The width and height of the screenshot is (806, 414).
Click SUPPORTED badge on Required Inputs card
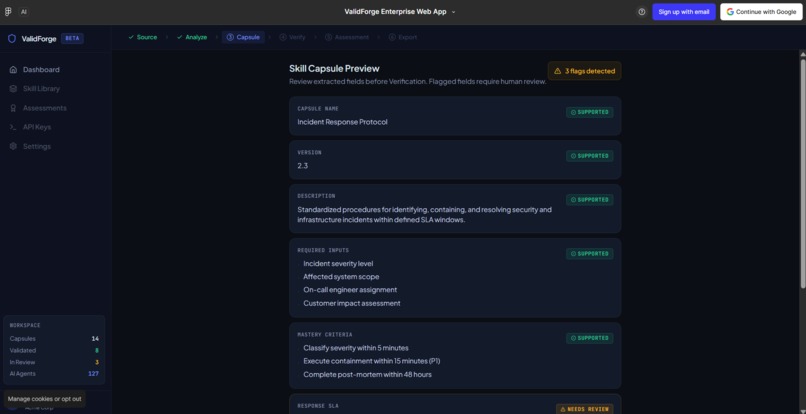[590, 254]
